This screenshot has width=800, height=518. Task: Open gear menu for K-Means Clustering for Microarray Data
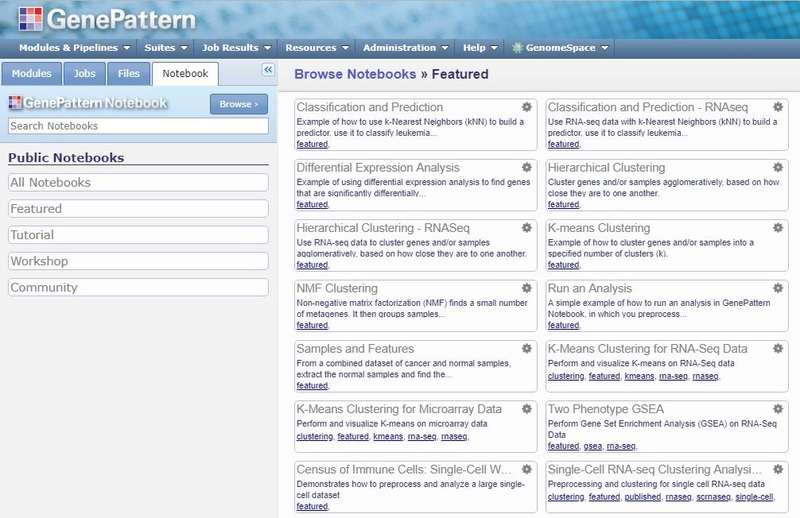527,409
